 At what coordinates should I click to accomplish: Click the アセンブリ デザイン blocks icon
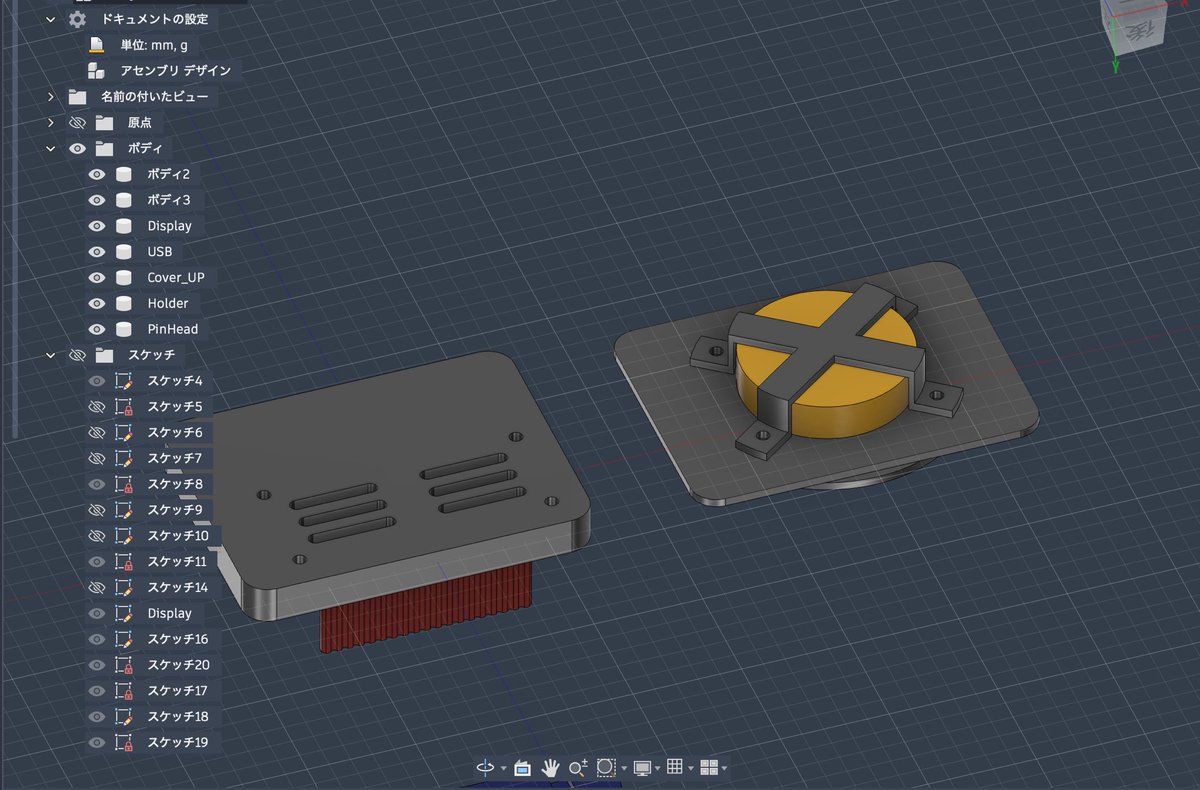coord(96,70)
